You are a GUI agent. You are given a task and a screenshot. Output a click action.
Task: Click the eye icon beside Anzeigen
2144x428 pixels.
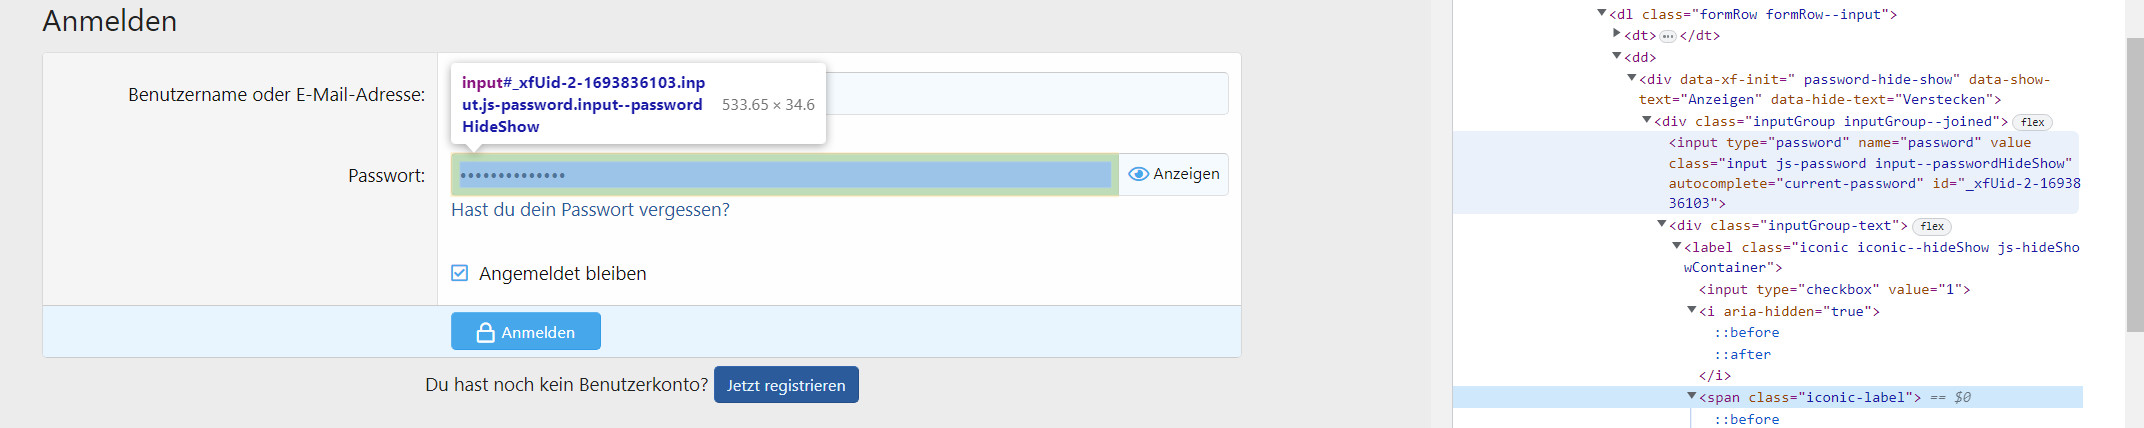1138,174
